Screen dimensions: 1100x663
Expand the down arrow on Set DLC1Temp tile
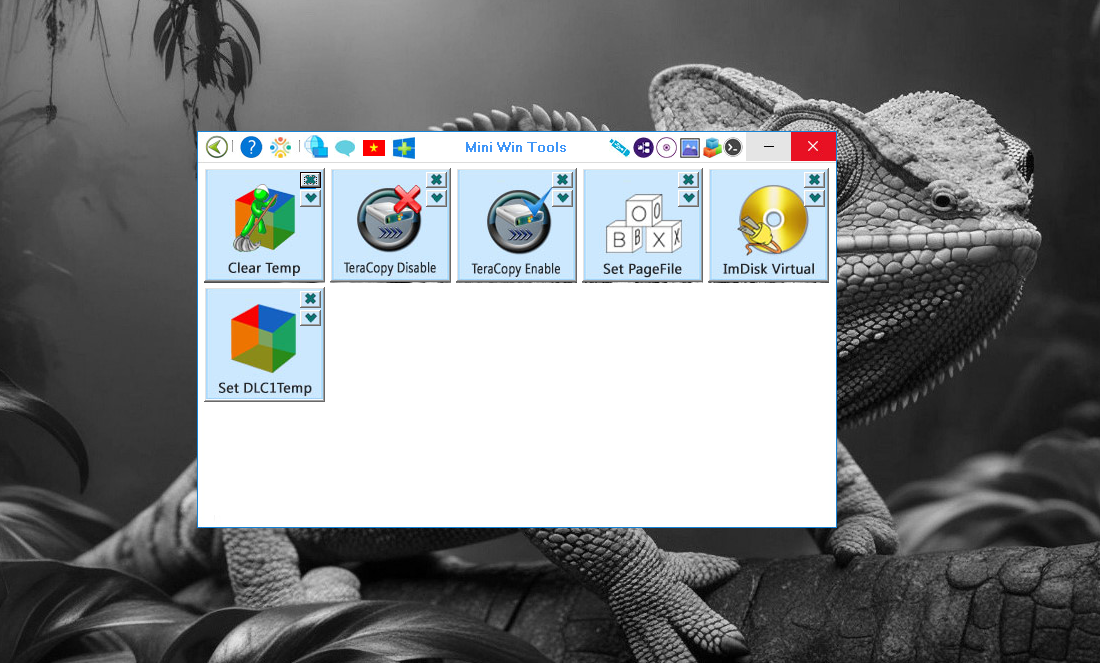click(x=310, y=317)
